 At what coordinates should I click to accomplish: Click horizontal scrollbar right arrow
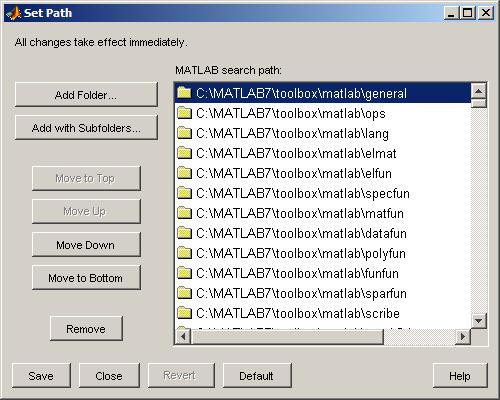pyautogui.click(x=463, y=337)
